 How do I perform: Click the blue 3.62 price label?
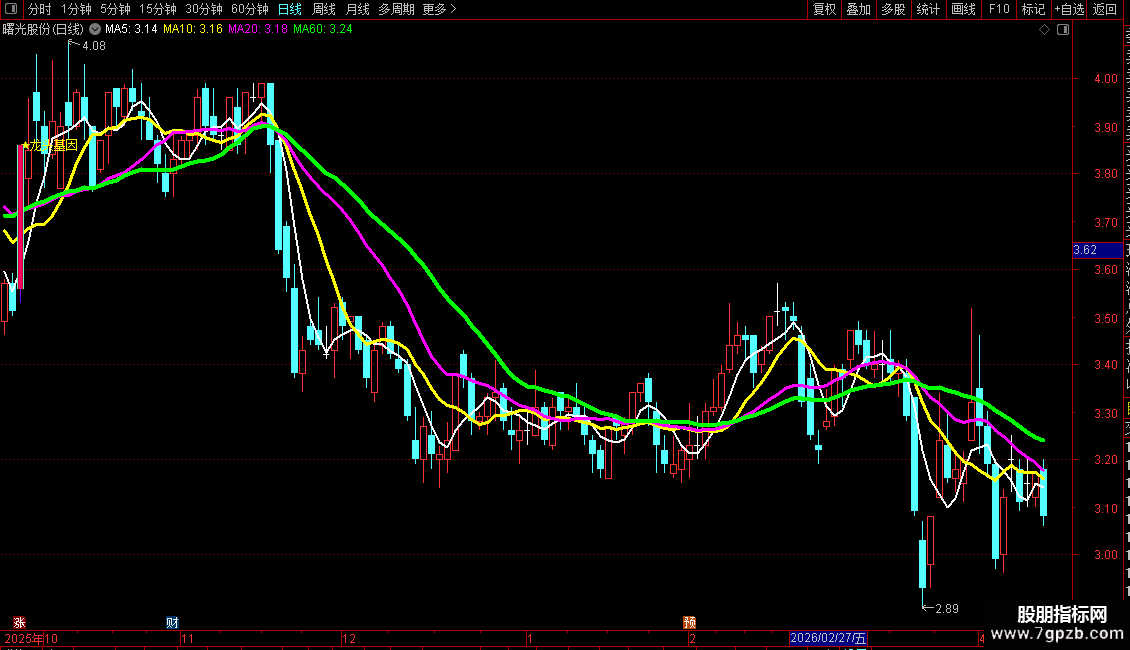click(1085, 250)
